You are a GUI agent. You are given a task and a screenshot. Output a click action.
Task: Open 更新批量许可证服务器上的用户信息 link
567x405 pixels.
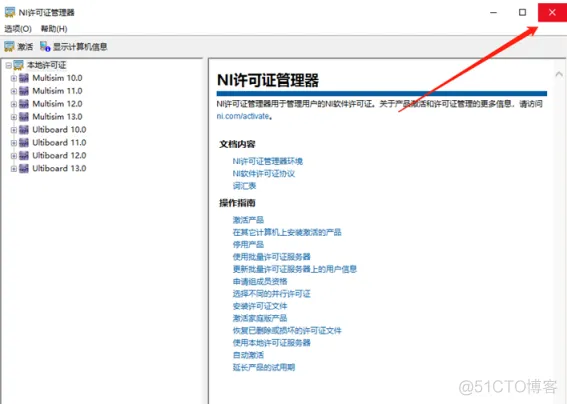coord(294,269)
